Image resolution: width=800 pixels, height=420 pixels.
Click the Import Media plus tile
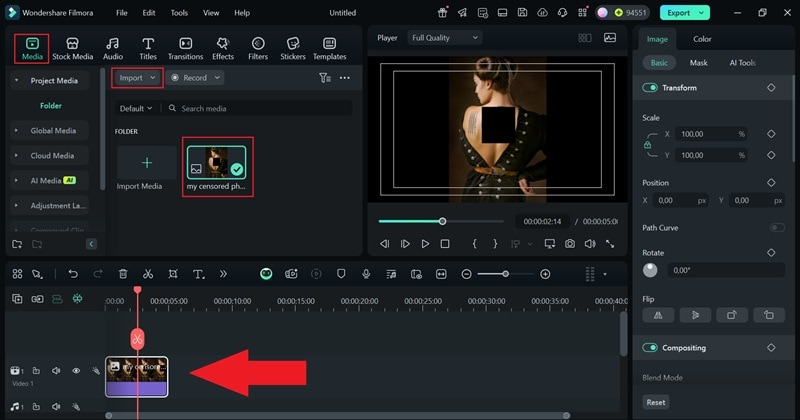point(146,163)
